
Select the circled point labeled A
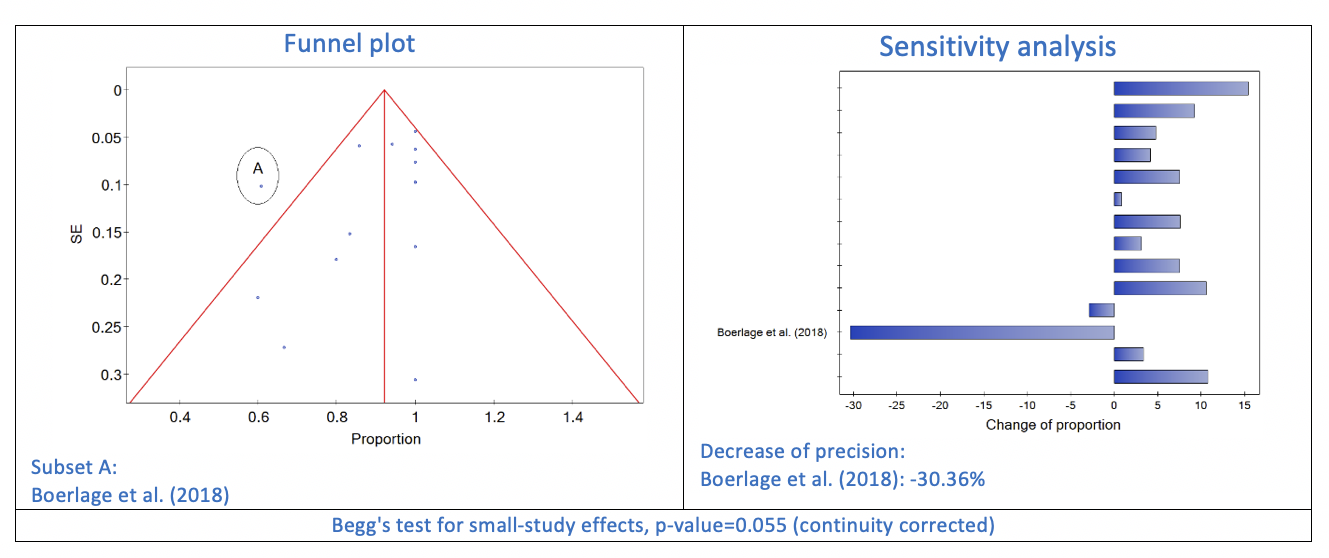[260, 186]
